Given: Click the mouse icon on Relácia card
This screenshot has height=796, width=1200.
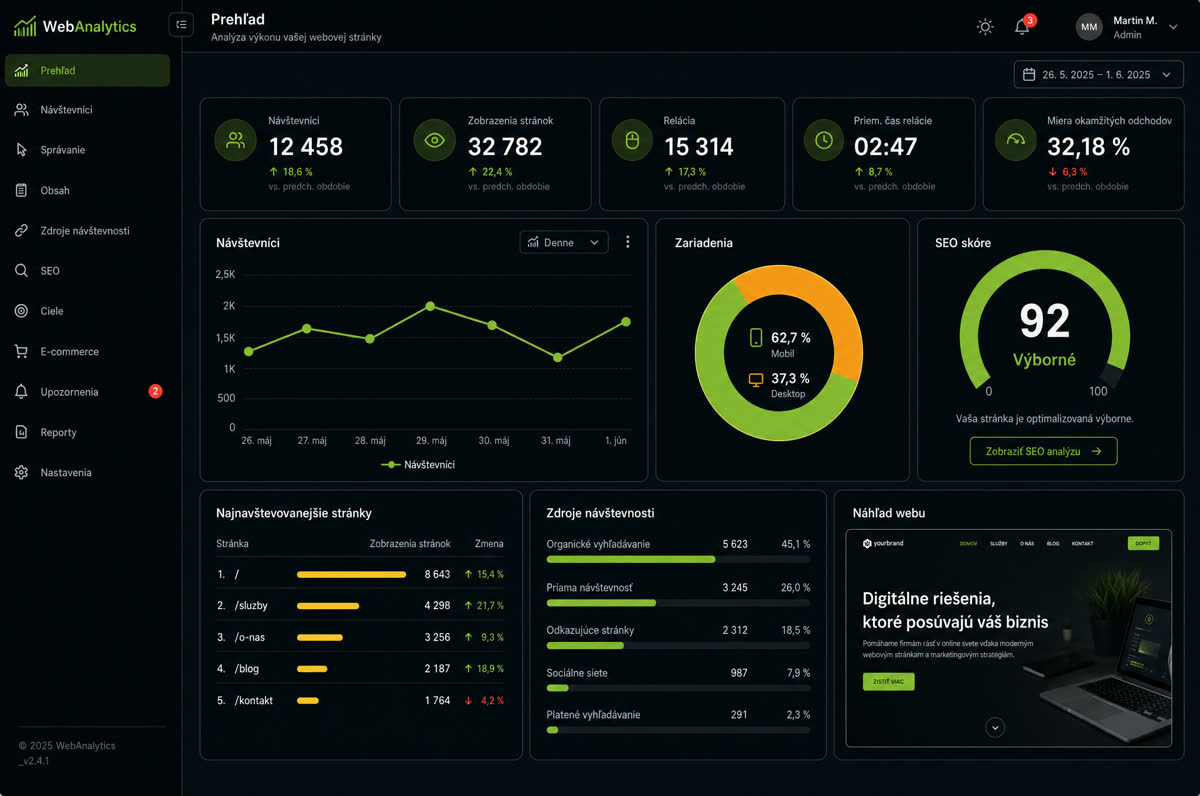Looking at the screenshot, I should pos(631,140).
